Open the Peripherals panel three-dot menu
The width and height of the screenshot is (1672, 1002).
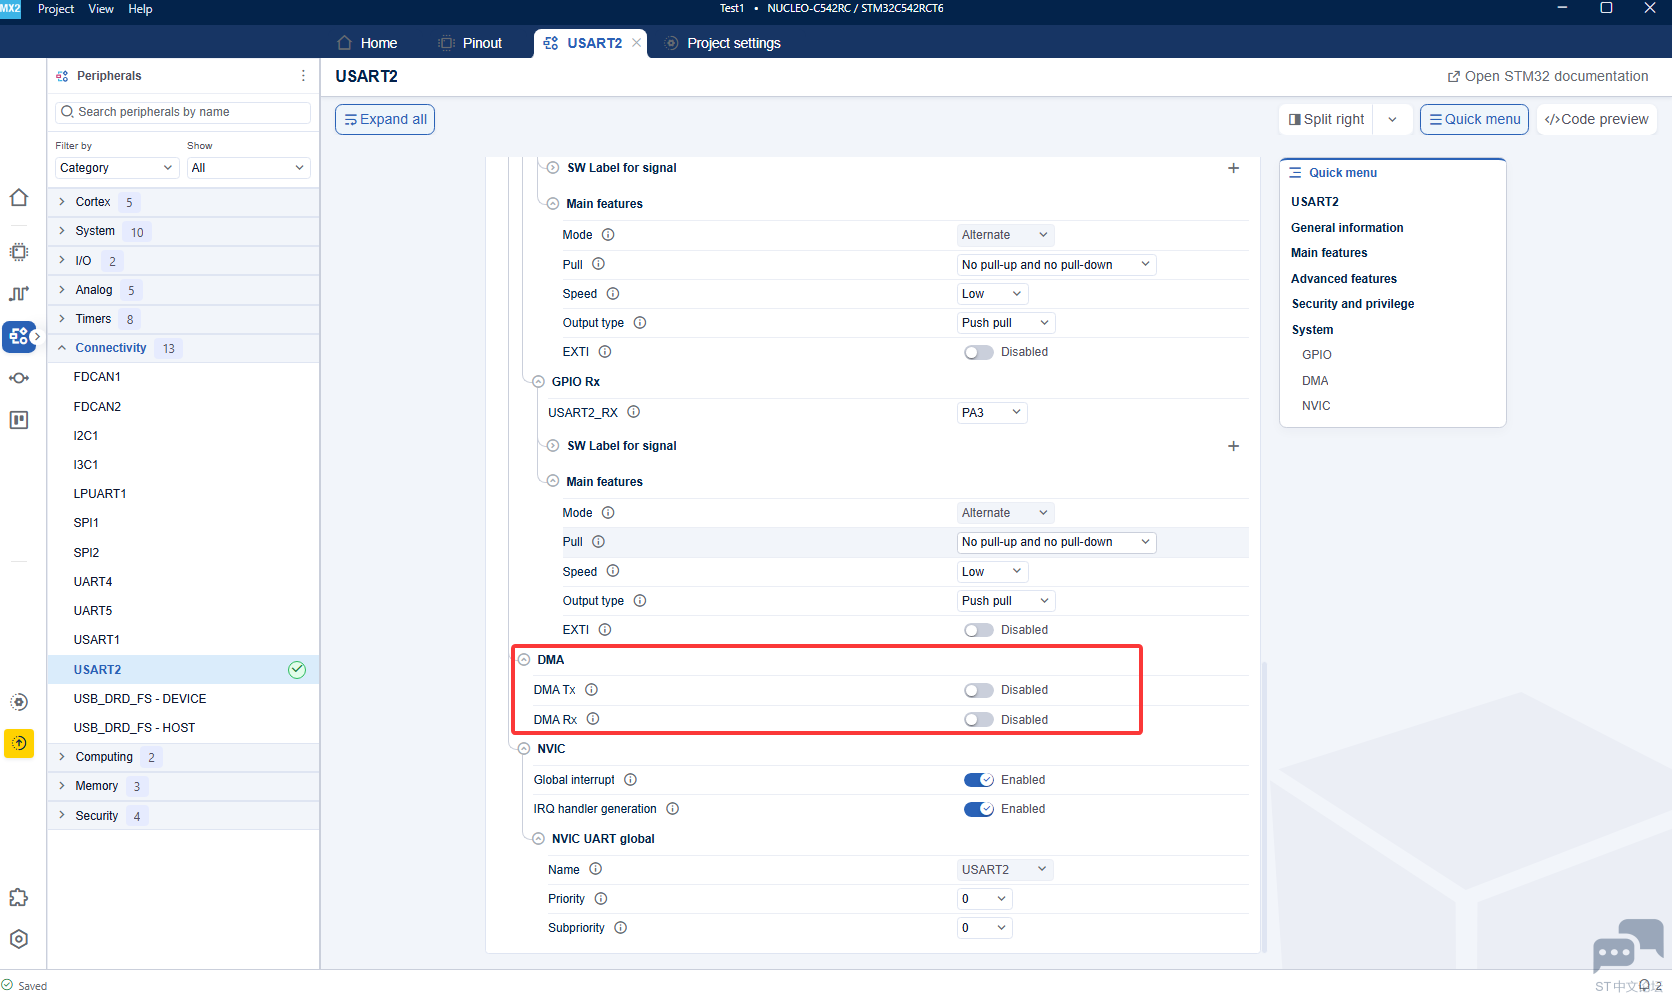point(303,76)
